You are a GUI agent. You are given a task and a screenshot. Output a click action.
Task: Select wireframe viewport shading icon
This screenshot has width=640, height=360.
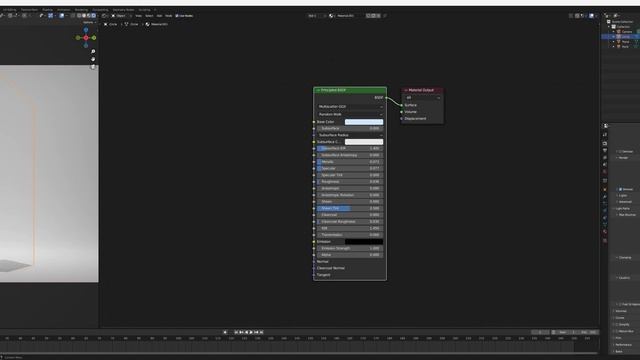[x=79, y=16]
